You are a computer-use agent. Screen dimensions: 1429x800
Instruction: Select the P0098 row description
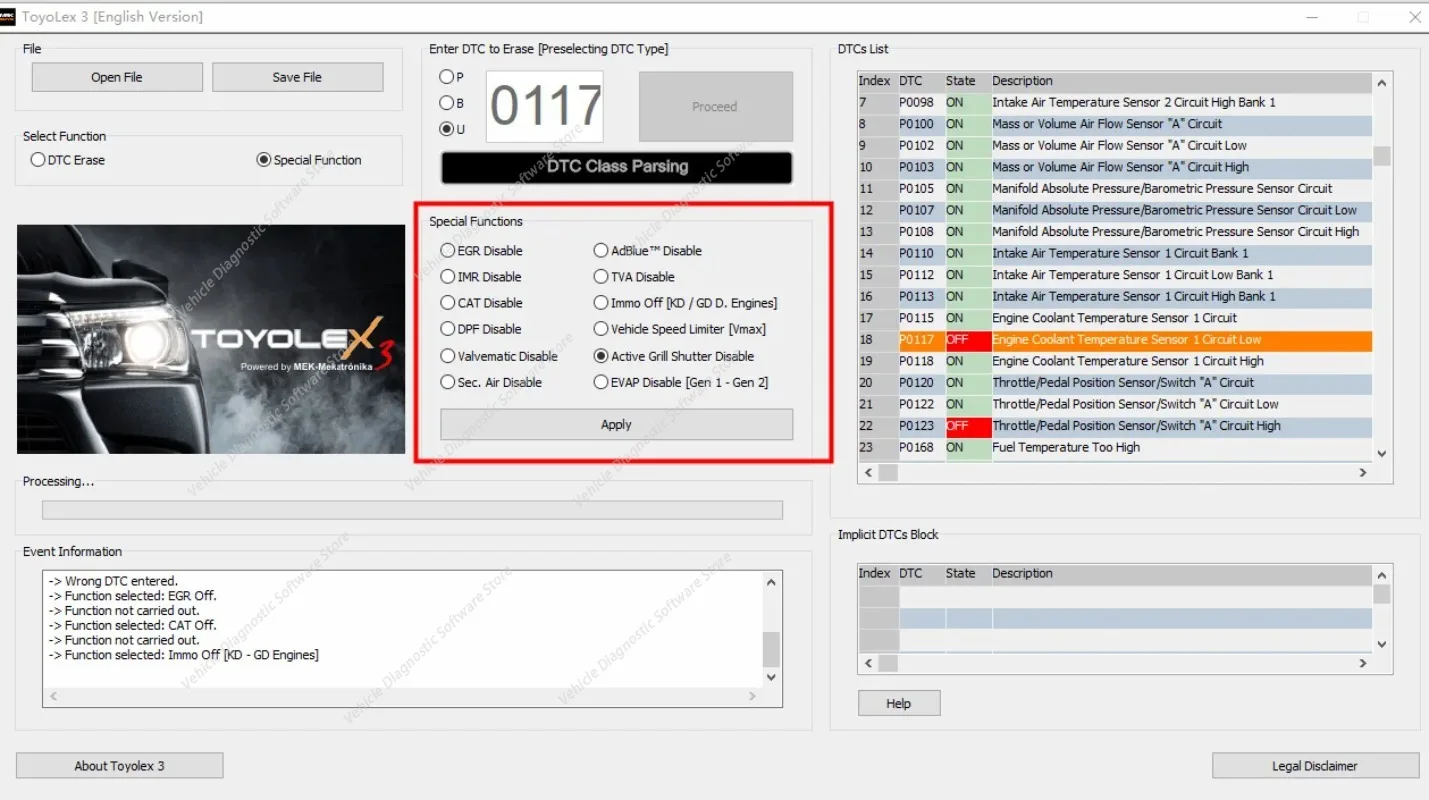[x=1181, y=102]
